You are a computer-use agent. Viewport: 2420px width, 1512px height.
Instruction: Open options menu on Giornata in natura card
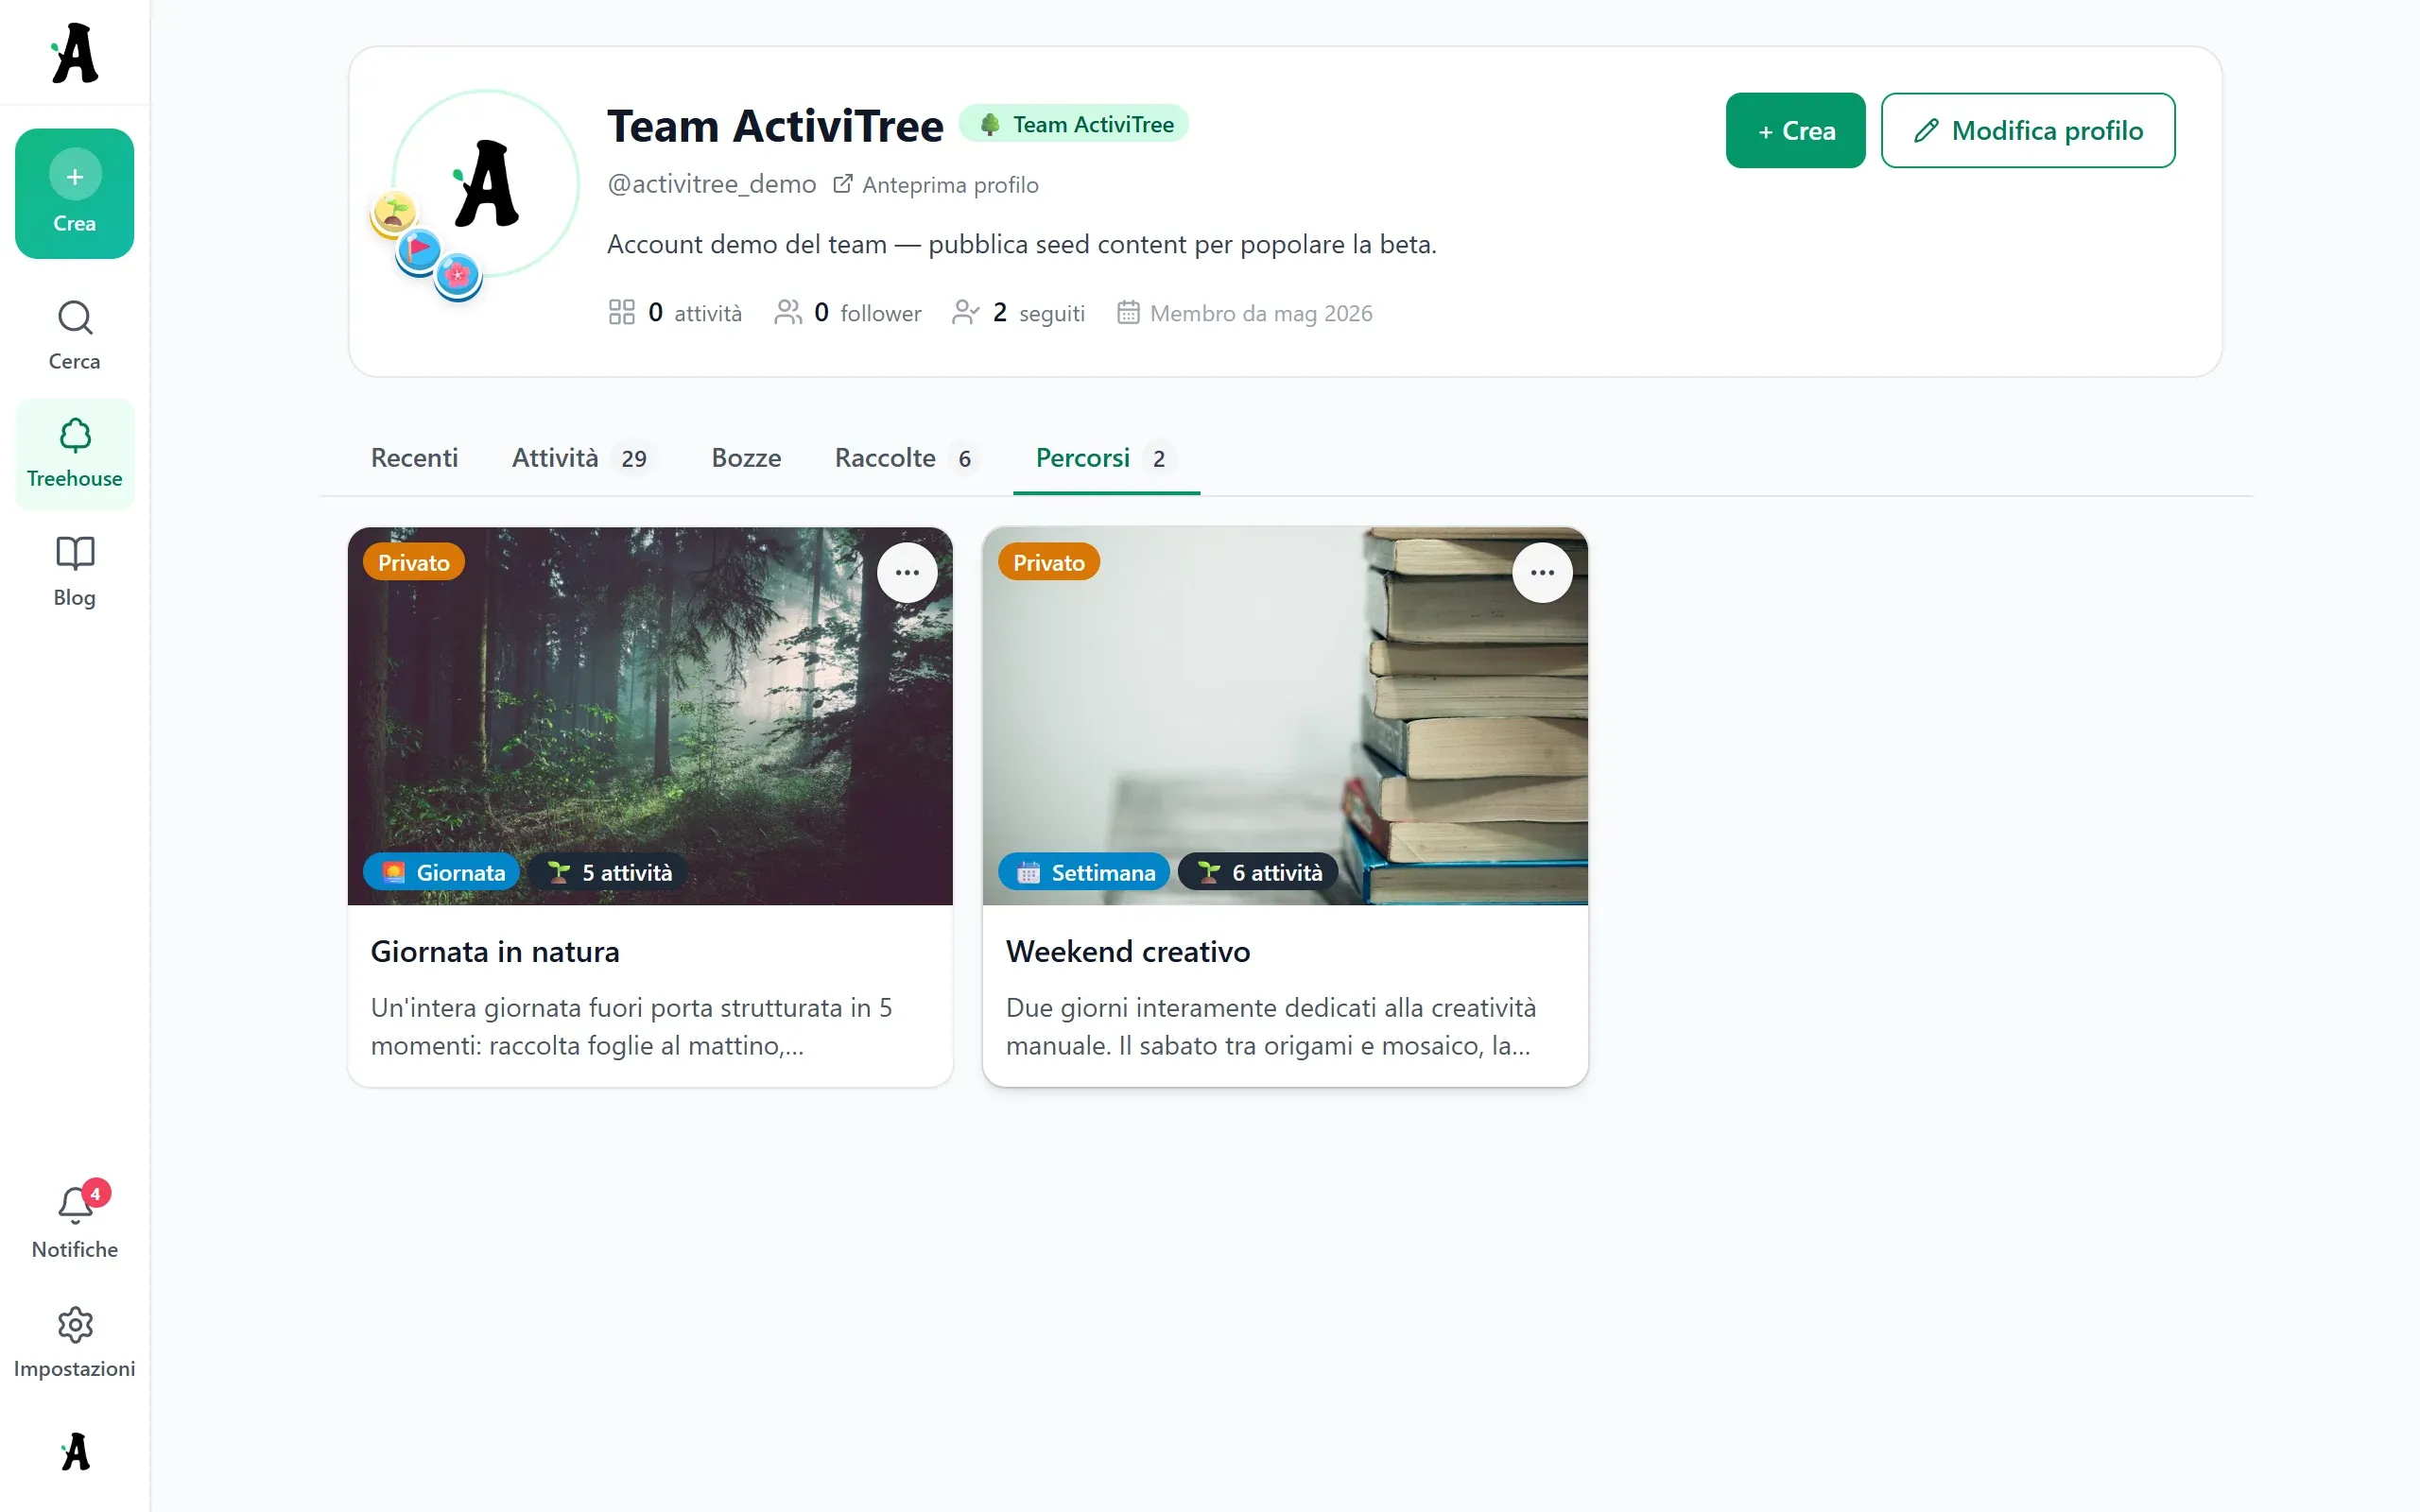(x=907, y=573)
